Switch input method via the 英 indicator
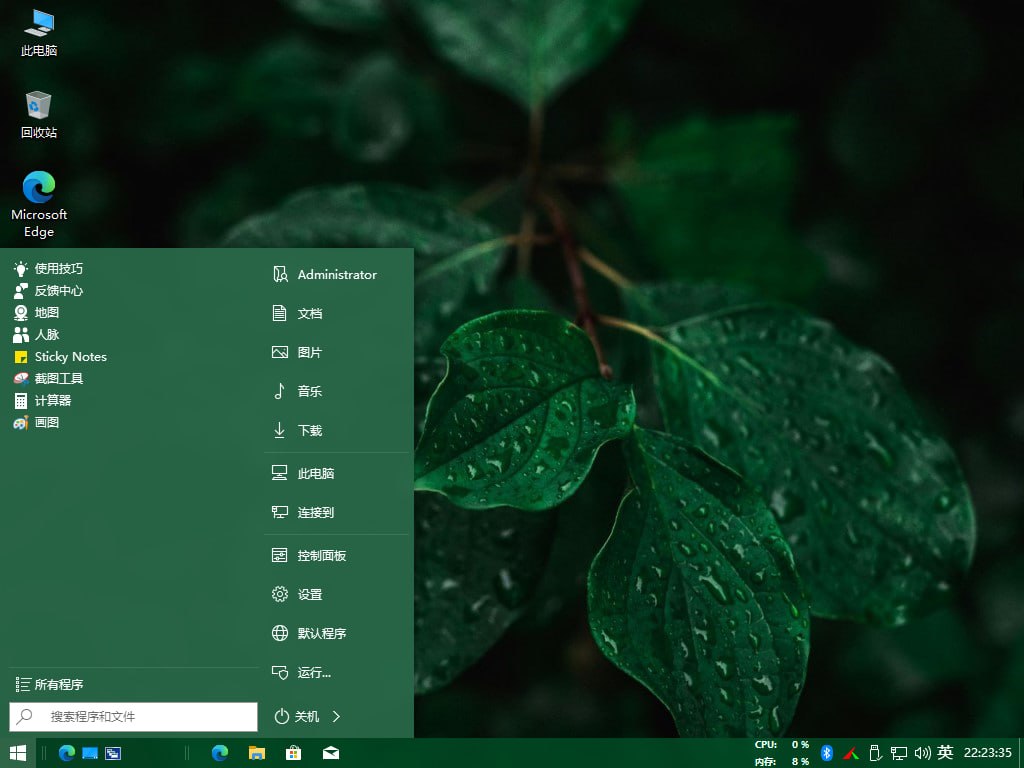Screen dimensions: 1024x768 (x=945, y=752)
